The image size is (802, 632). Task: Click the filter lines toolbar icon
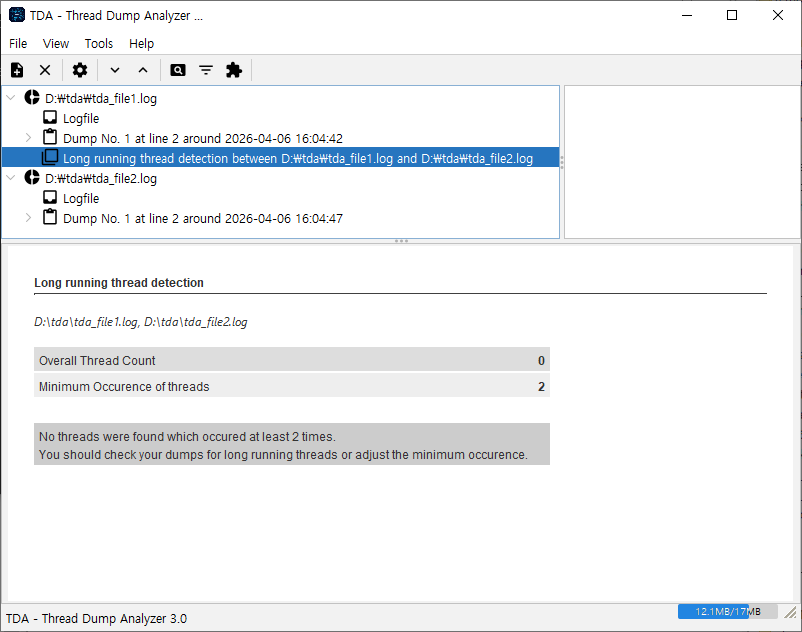click(x=206, y=70)
